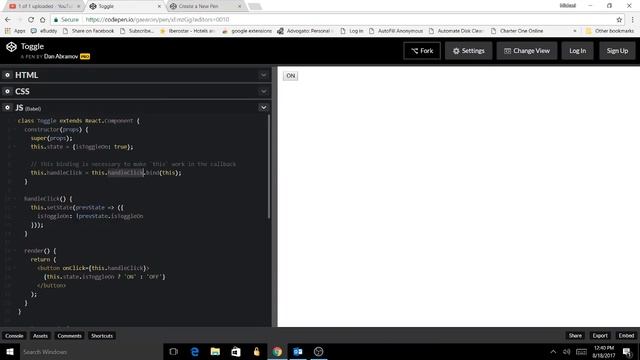Click the Chrome taskbar icon
This screenshot has width=640, height=360.
(x=277, y=351)
